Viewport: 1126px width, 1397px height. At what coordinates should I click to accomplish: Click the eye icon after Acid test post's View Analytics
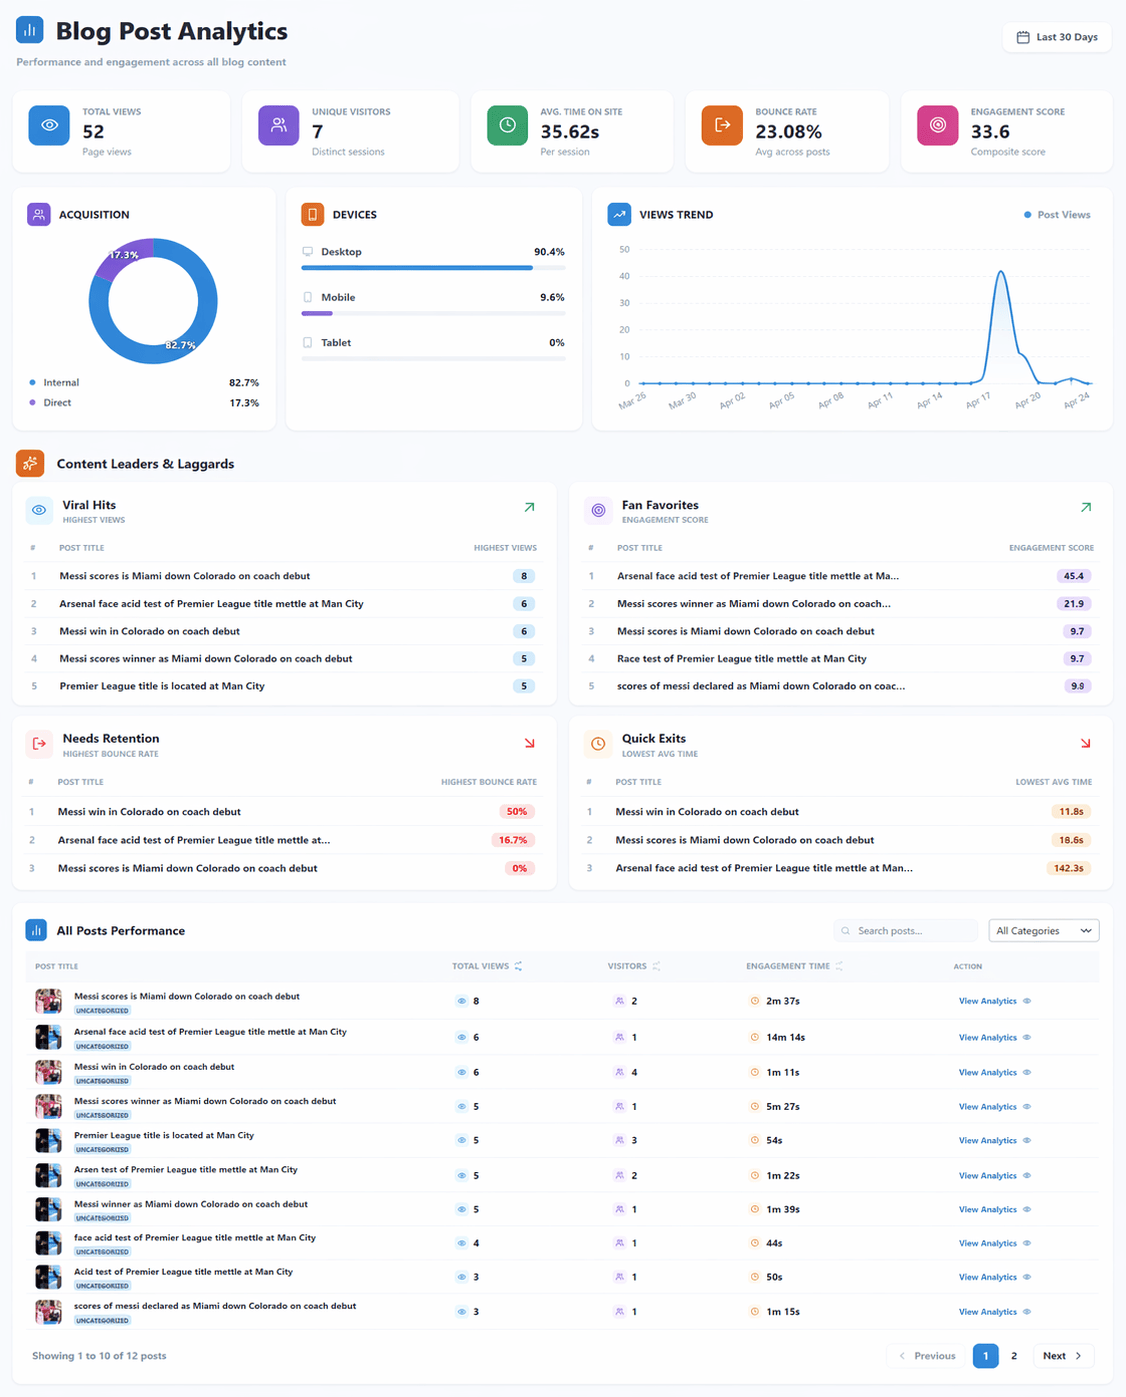pos(1027,1277)
